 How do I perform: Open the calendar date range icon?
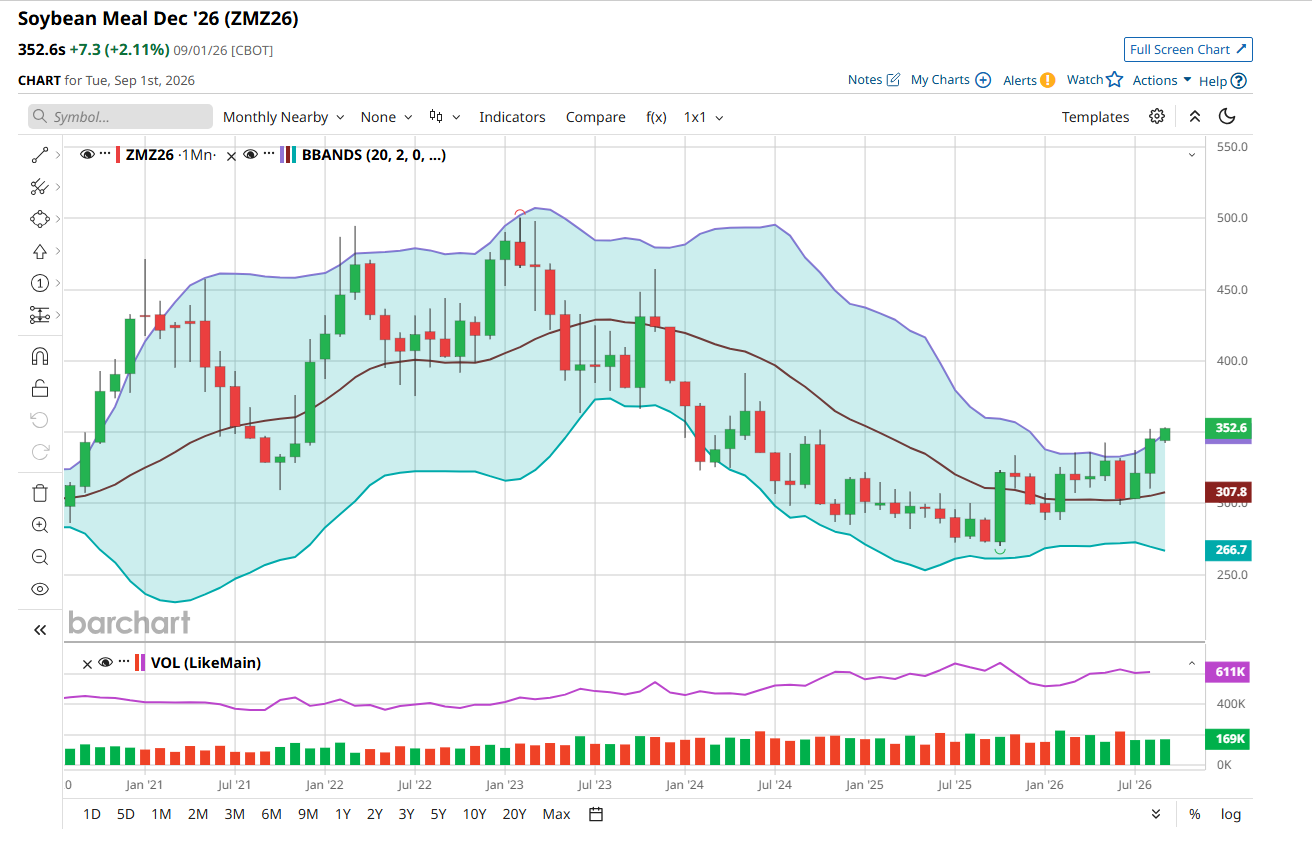coord(596,814)
